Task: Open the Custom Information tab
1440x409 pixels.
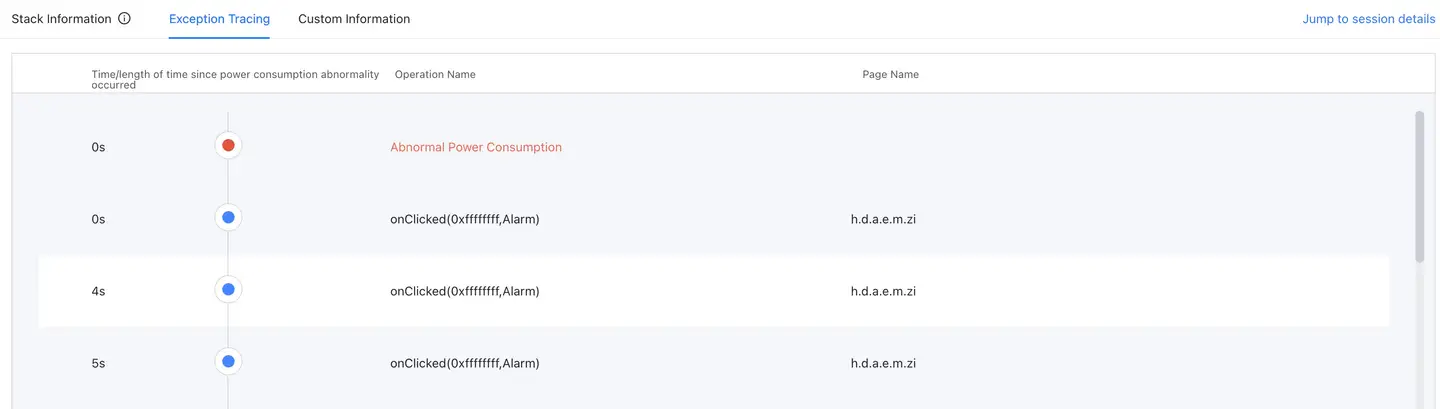Action: point(354,19)
